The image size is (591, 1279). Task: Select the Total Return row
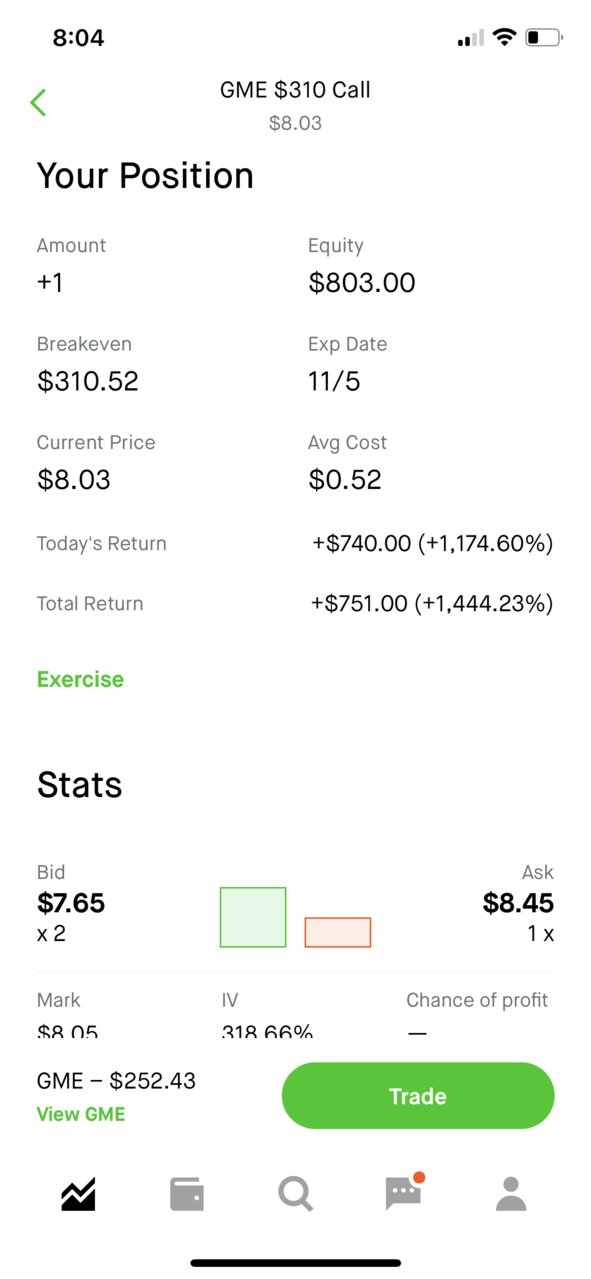pyautogui.click(x=295, y=603)
